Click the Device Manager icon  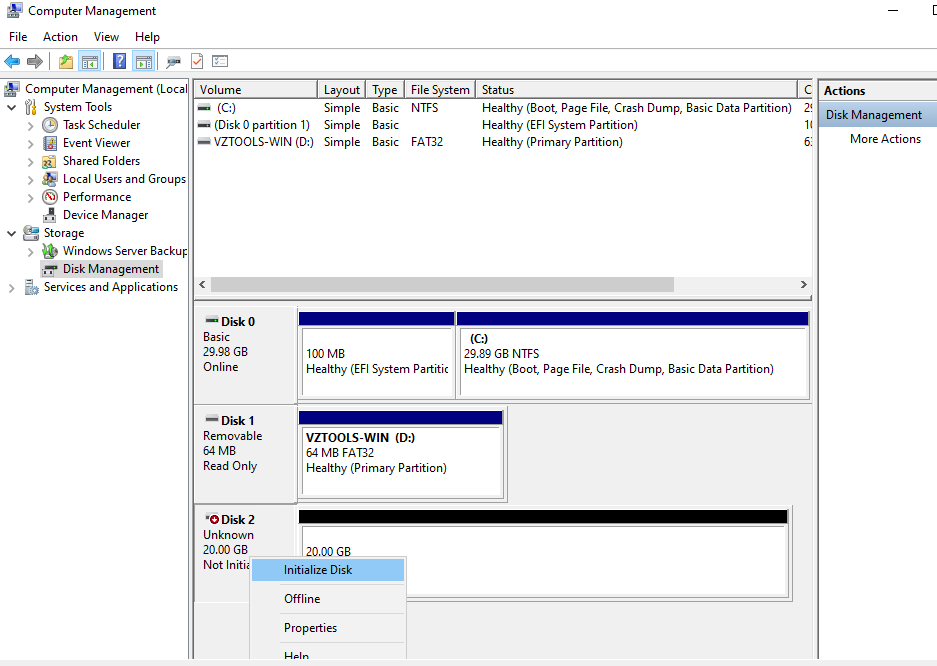(x=50, y=215)
